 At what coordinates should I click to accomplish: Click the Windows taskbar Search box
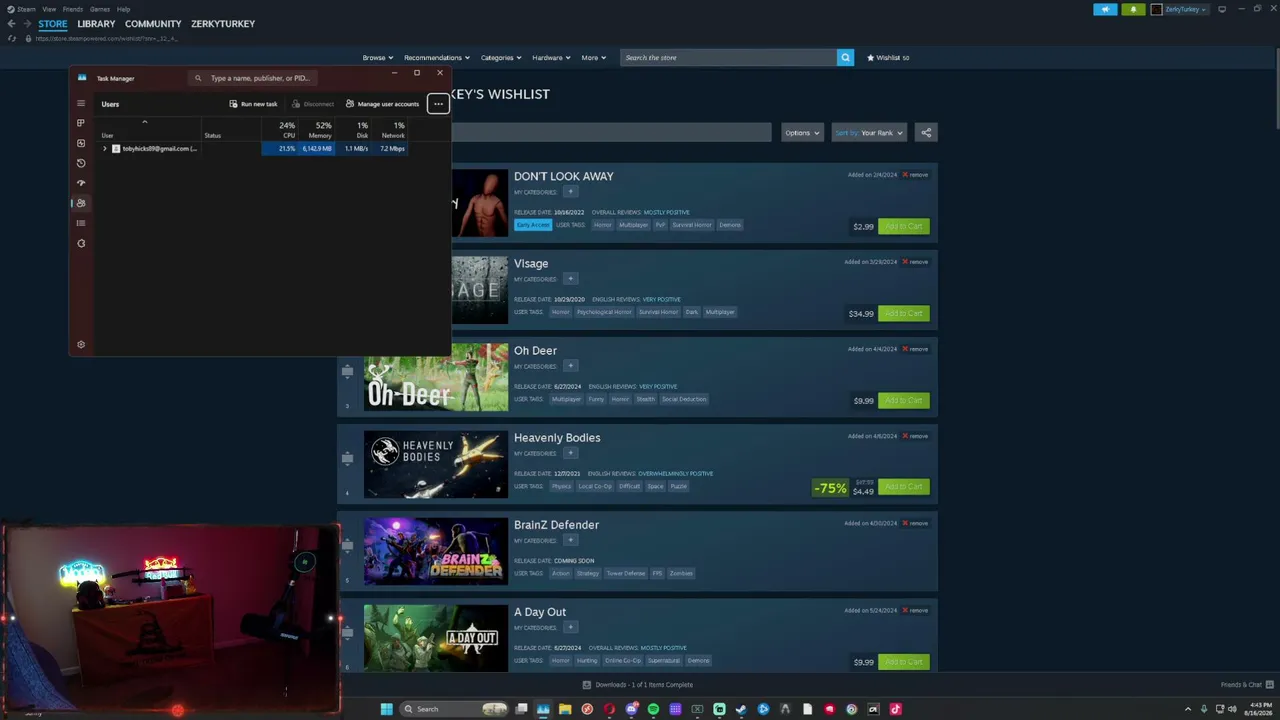point(454,710)
